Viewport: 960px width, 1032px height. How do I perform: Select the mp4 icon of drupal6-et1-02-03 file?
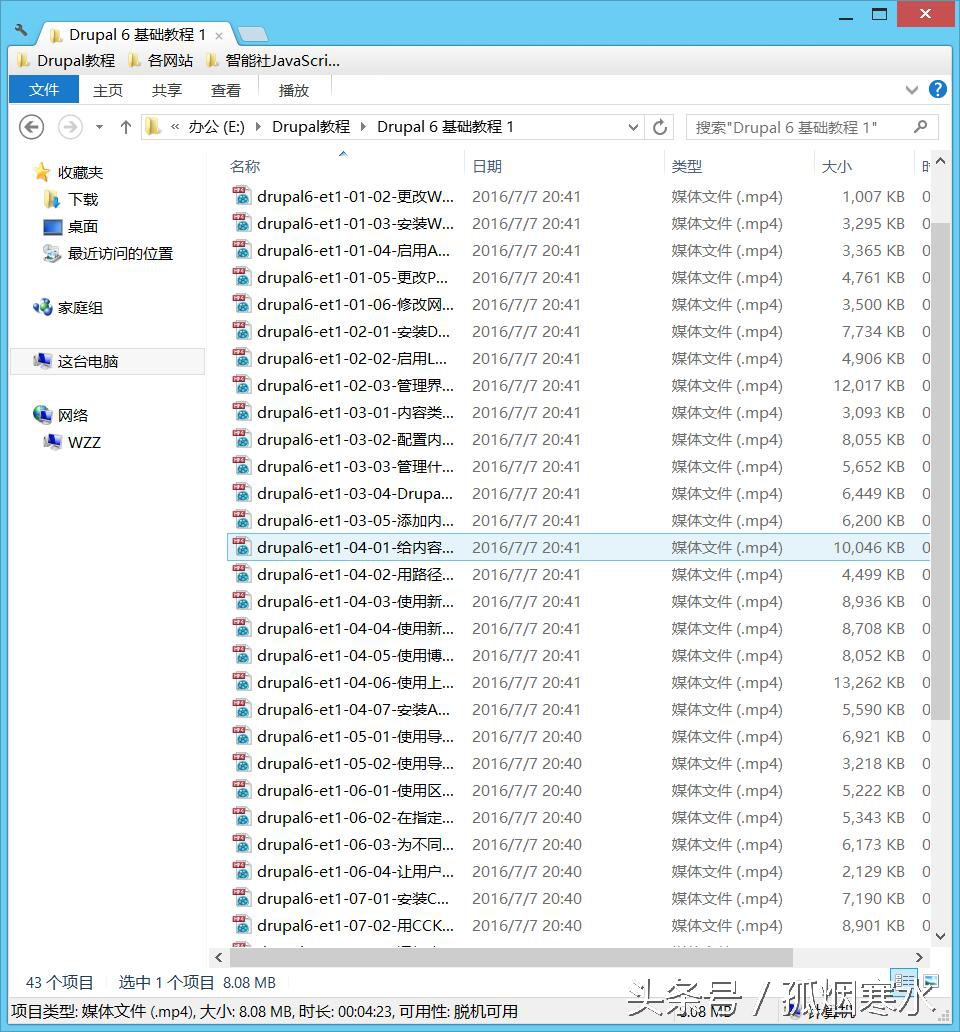pos(241,385)
